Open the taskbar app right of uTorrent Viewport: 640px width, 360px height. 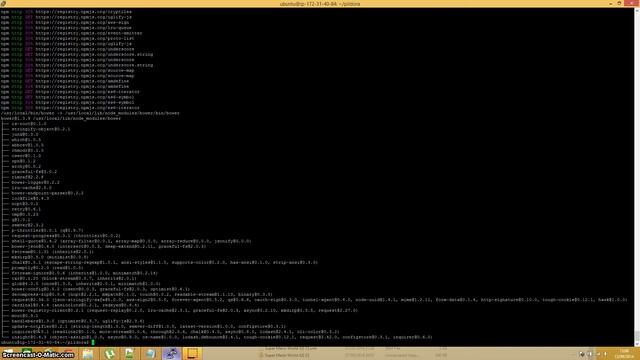(x=129, y=353)
